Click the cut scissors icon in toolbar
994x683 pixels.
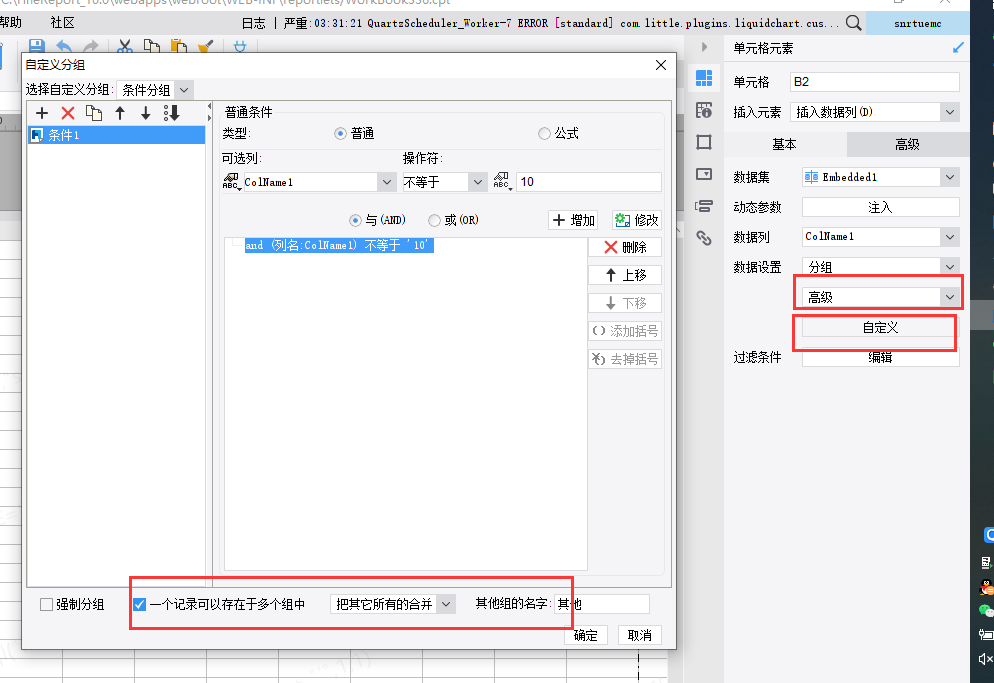[125, 46]
